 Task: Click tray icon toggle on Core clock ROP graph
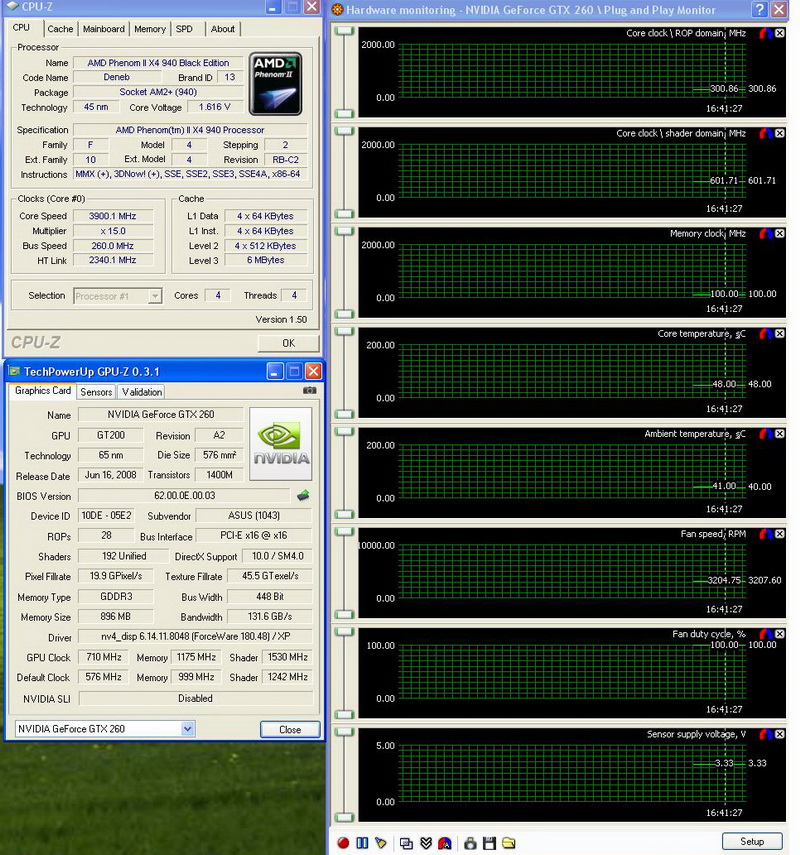click(766, 33)
